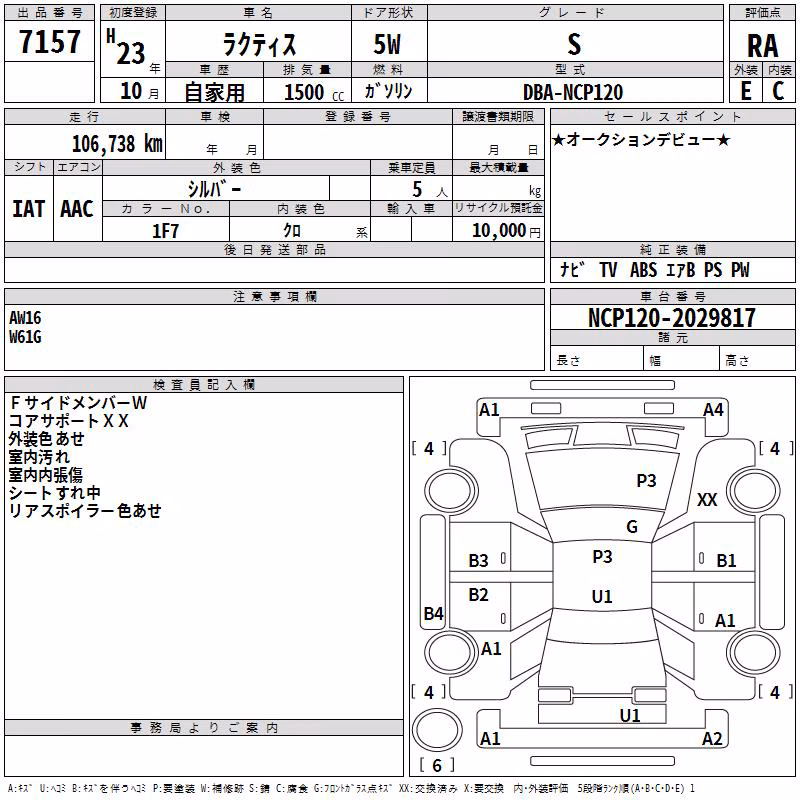The height and width of the screenshot is (800, 800).
Task: Select the U1 mark under roof P3
Action: point(602,596)
